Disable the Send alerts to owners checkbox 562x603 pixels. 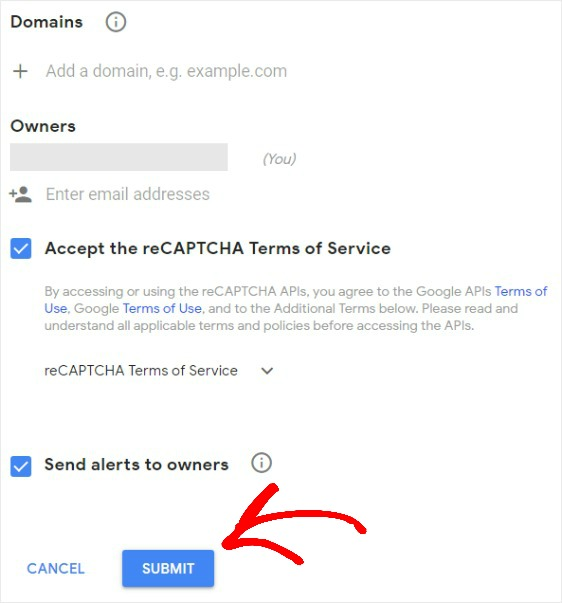click(21, 466)
